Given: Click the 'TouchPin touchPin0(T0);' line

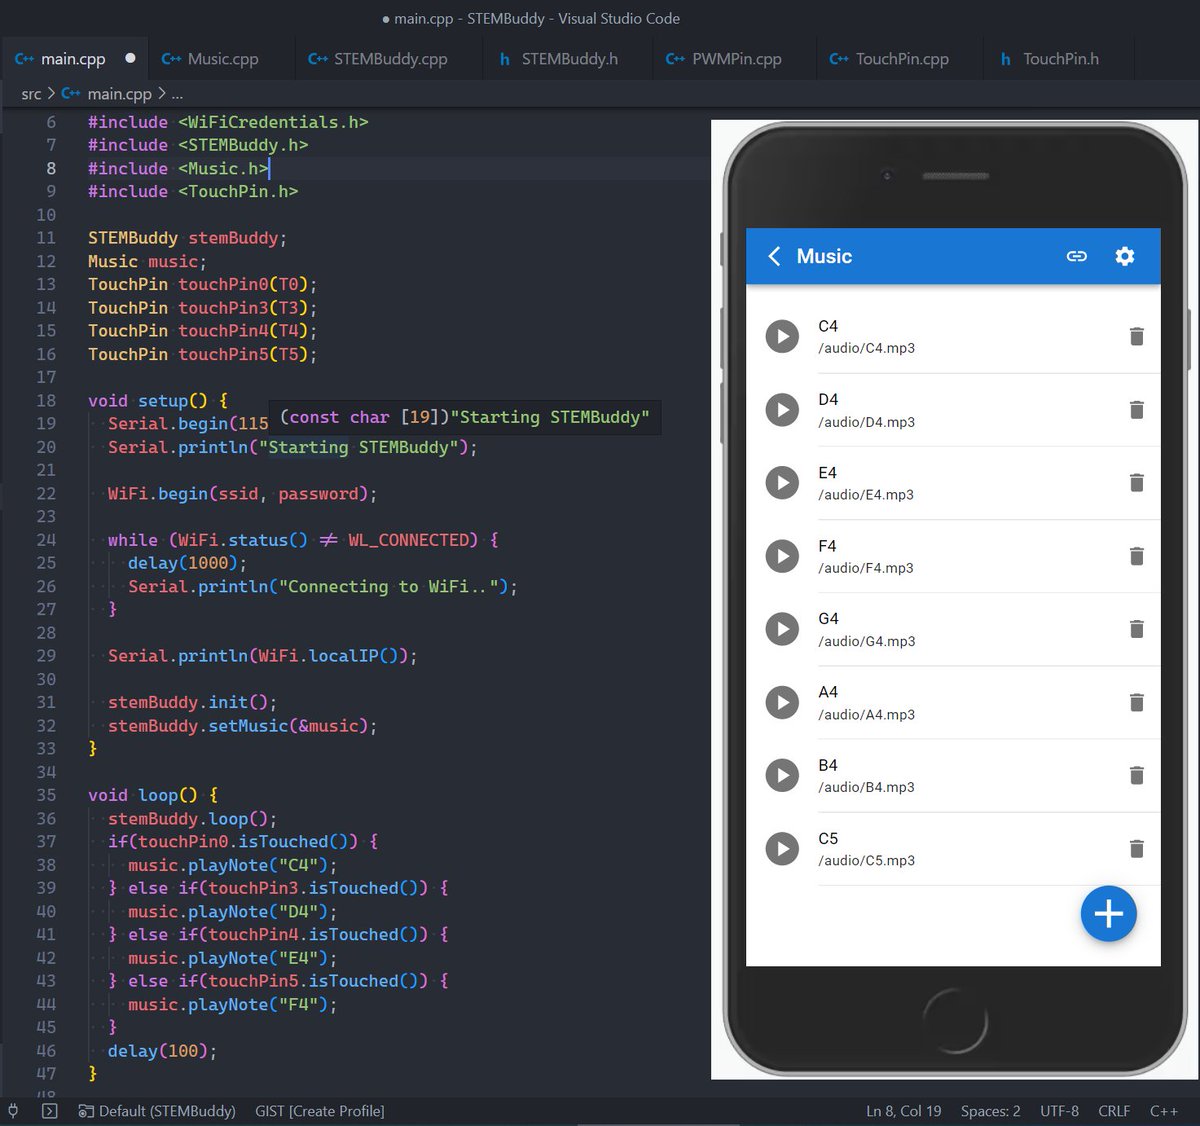Looking at the screenshot, I should [203, 285].
